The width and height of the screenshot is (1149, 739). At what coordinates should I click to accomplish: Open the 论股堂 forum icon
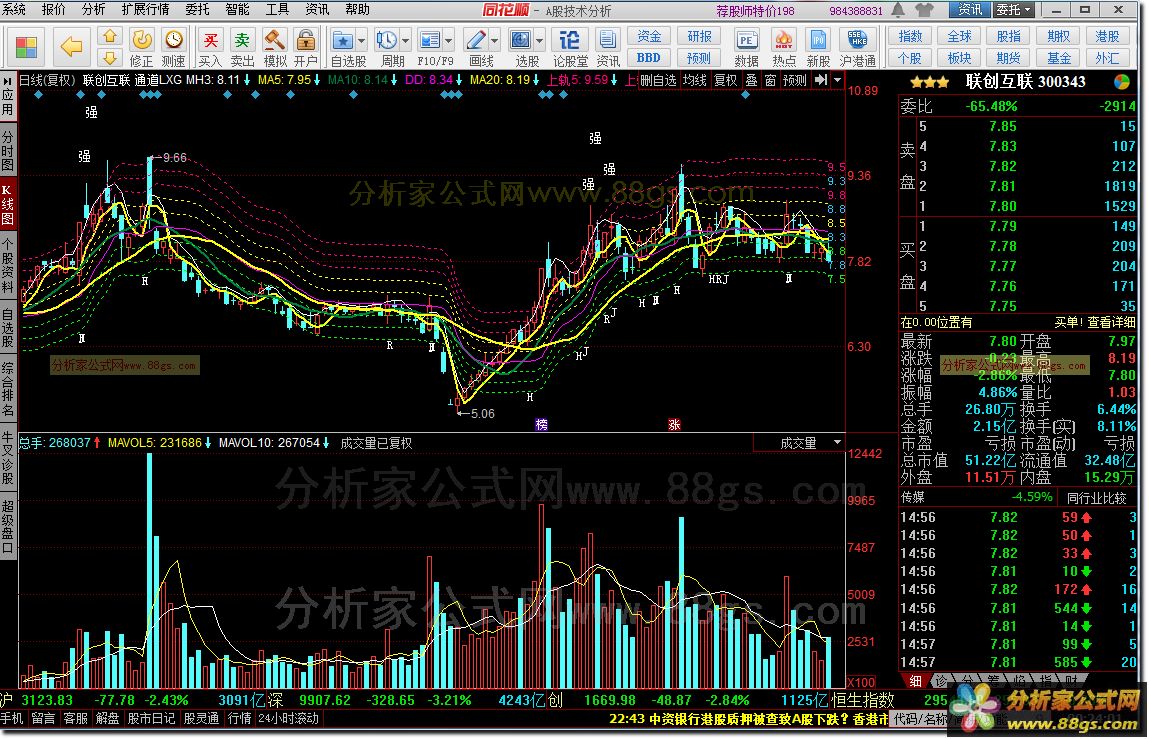click(570, 48)
